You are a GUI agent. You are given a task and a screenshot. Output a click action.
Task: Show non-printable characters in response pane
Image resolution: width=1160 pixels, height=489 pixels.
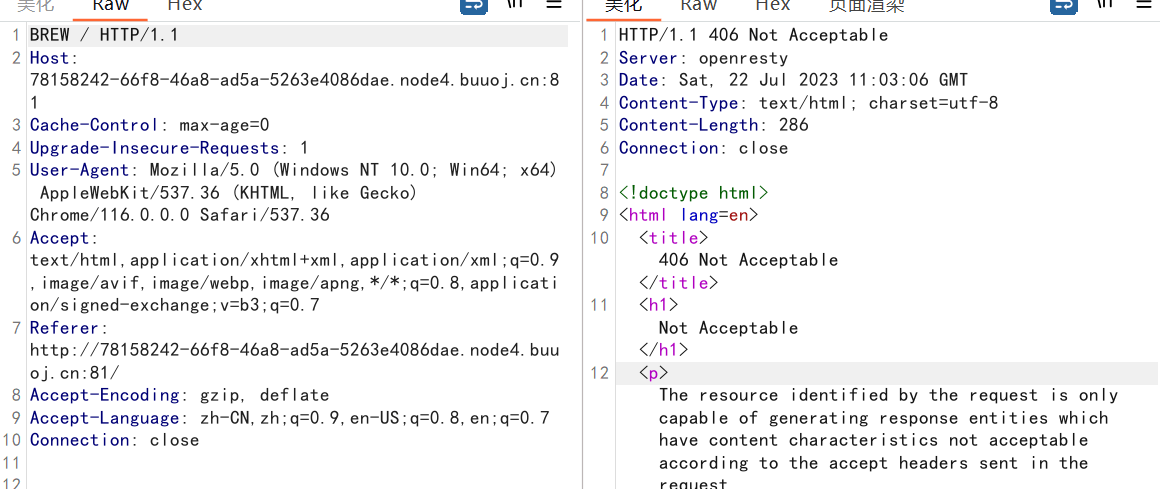pyautogui.click(x=1104, y=5)
